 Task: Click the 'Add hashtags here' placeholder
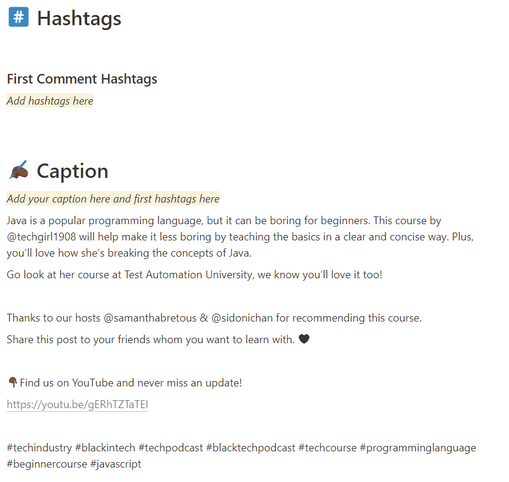(x=50, y=101)
